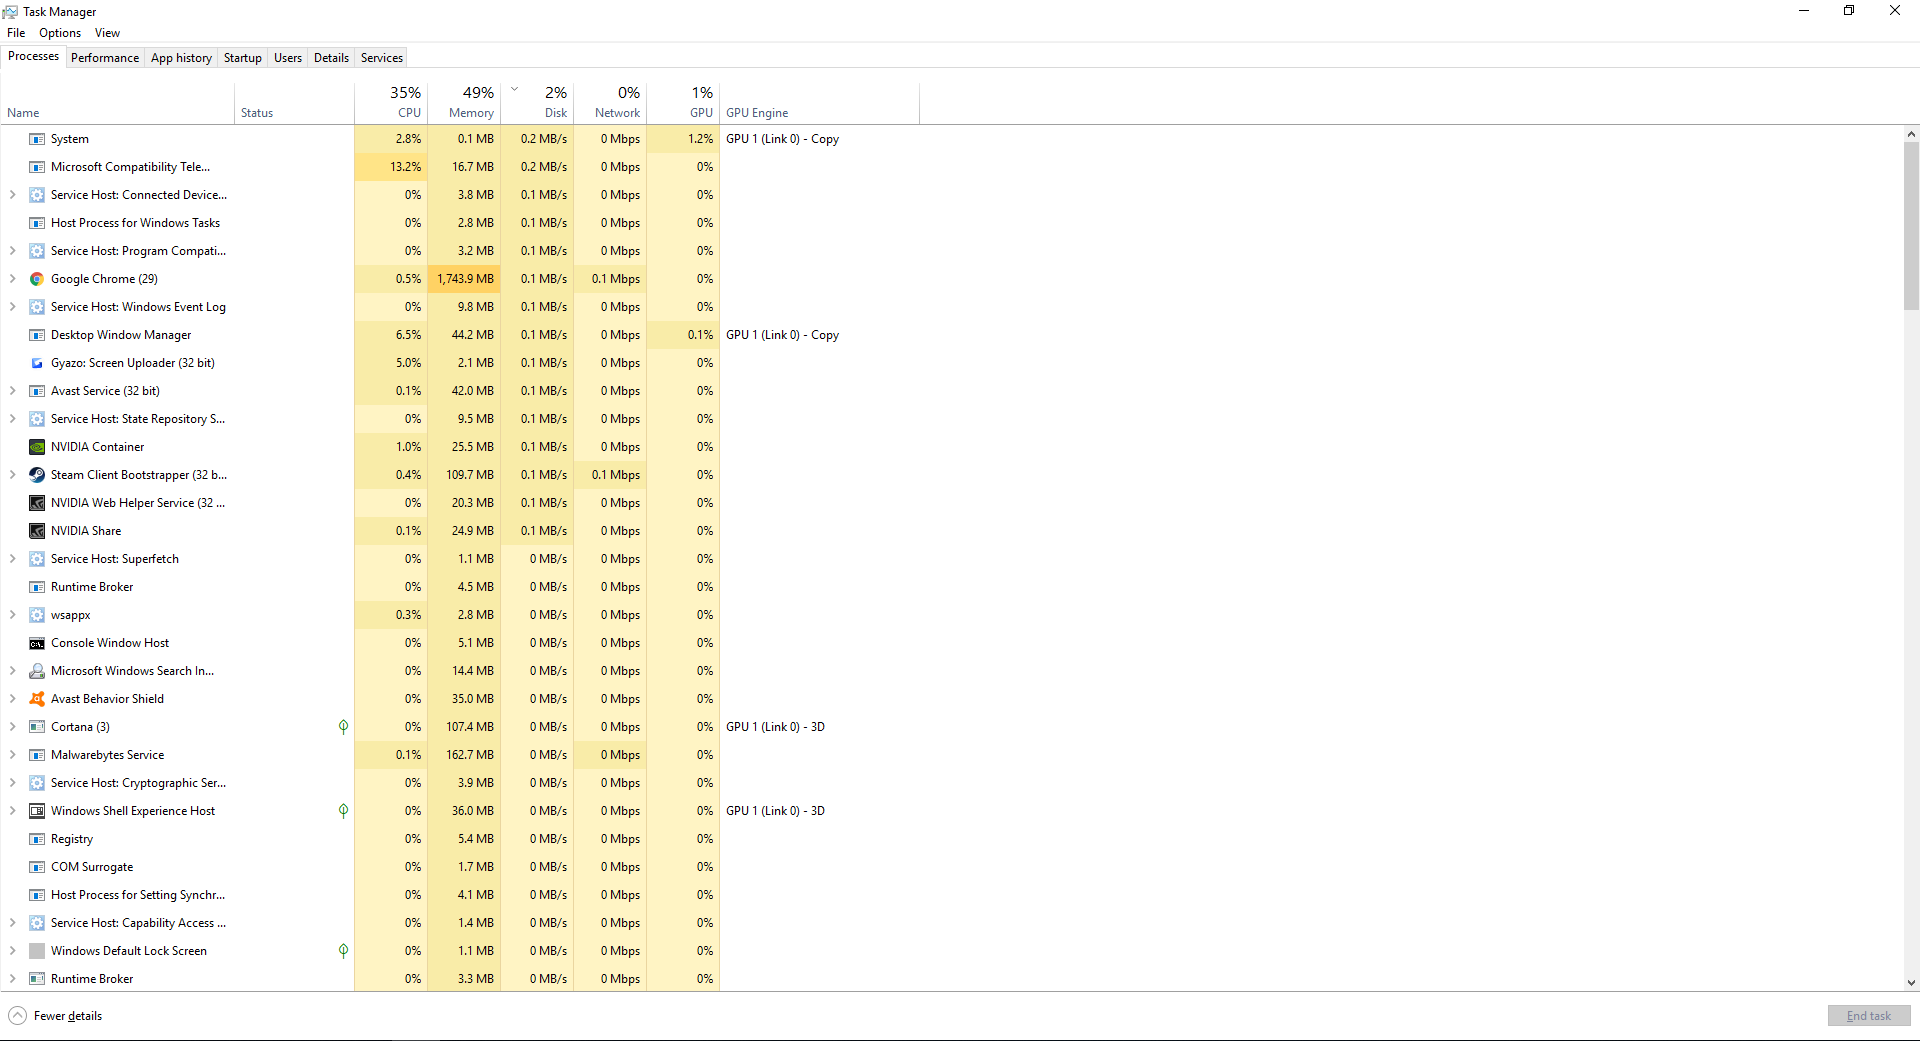Click the Google Chrome process icon
Image resolution: width=1920 pixels, height=1041 pixels.
coord(37,279)
